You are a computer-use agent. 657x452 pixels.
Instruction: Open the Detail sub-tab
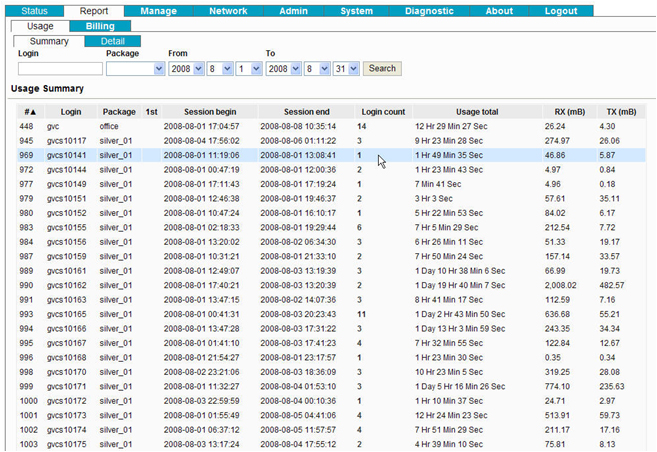tap(112, 41)
